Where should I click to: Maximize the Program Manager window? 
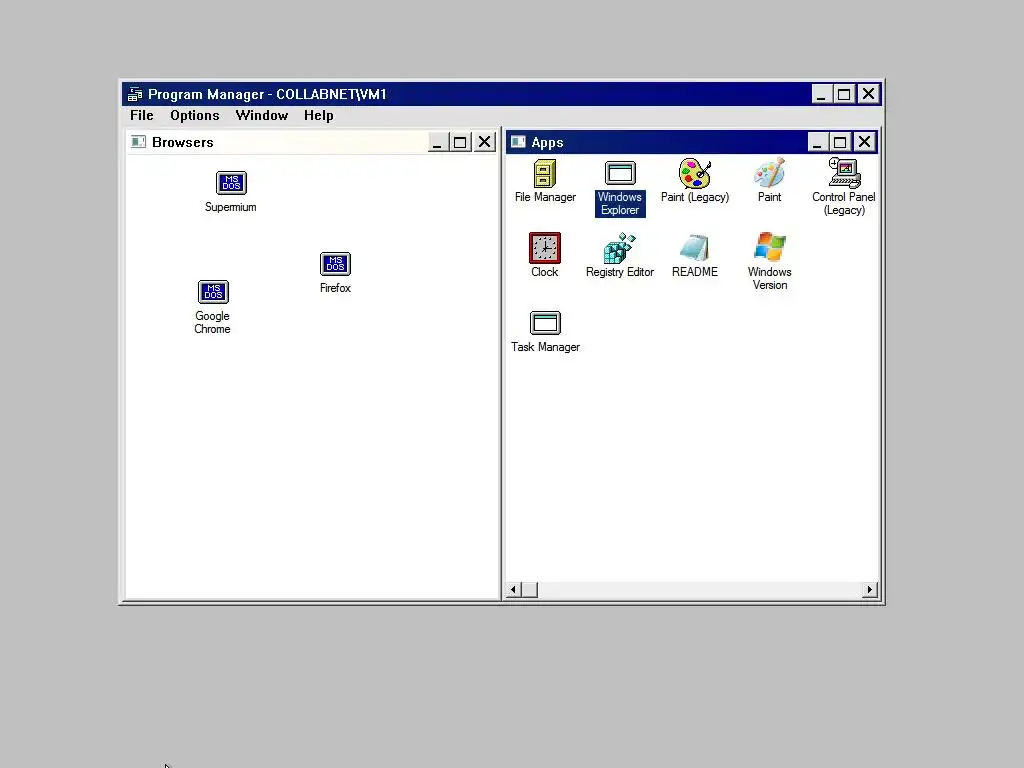[844, 94]
